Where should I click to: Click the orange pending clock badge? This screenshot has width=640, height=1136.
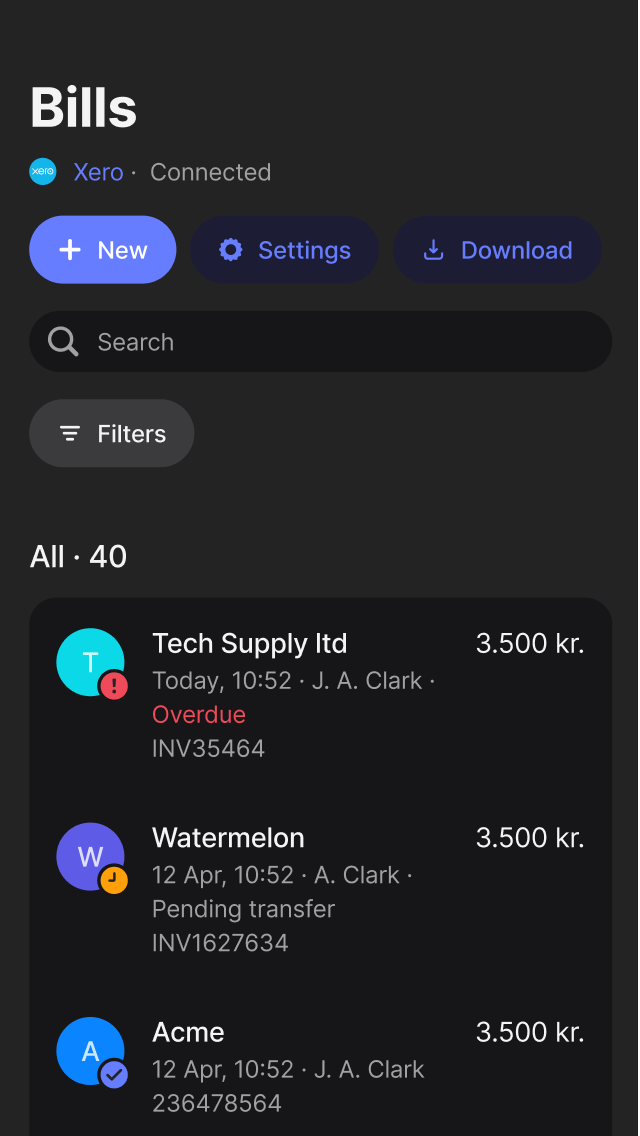(x=114, y=880)
